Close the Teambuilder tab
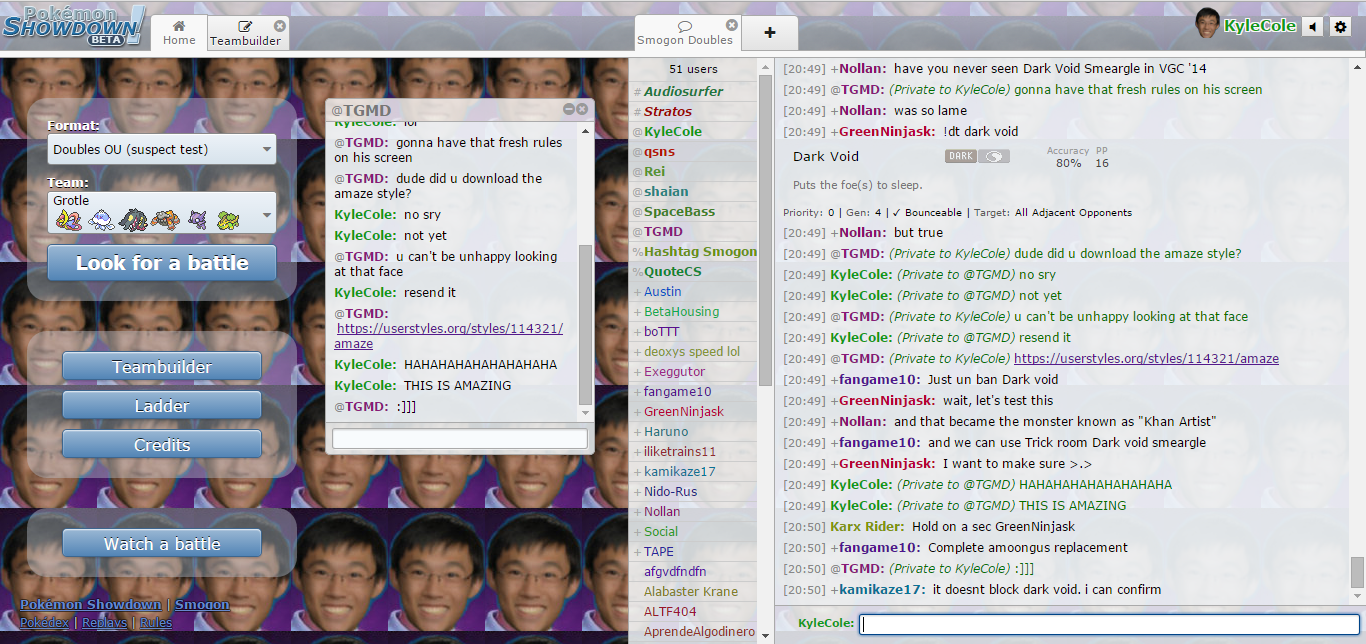The image size is (1366, 644). (x=279, y=26)
